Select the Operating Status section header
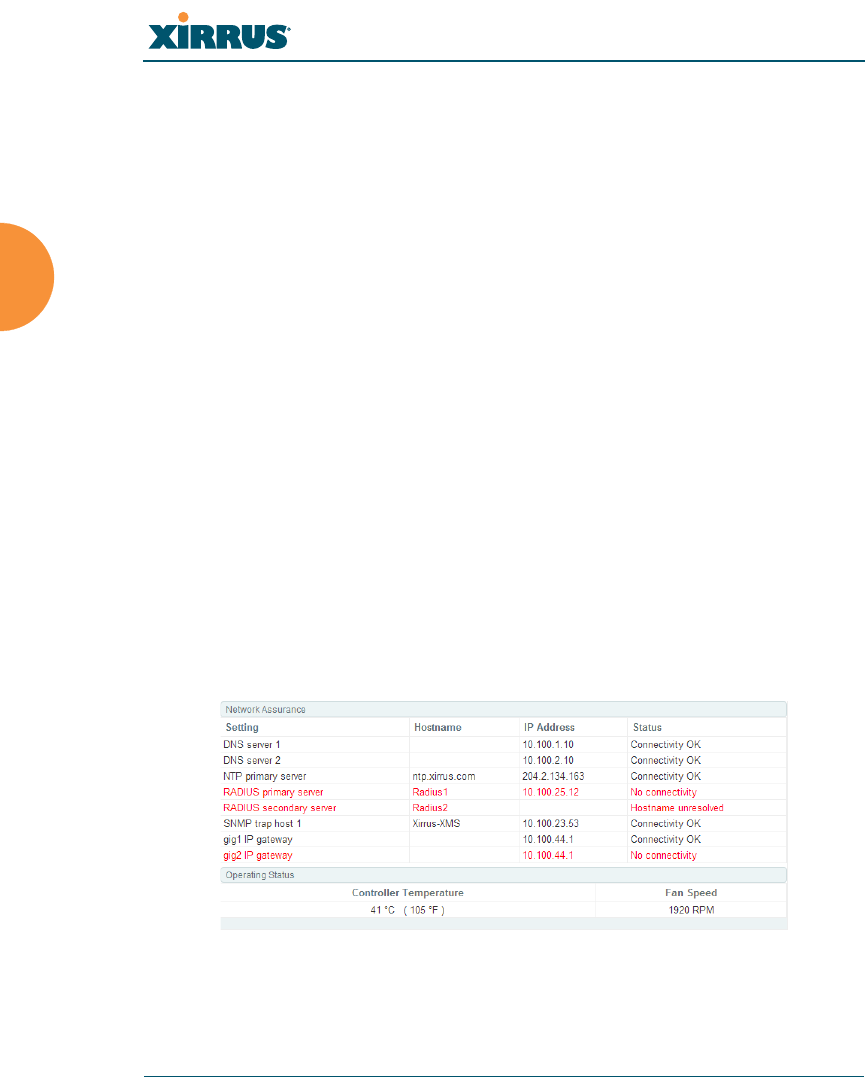The image size is (865, 1077). tap(504, 875)
